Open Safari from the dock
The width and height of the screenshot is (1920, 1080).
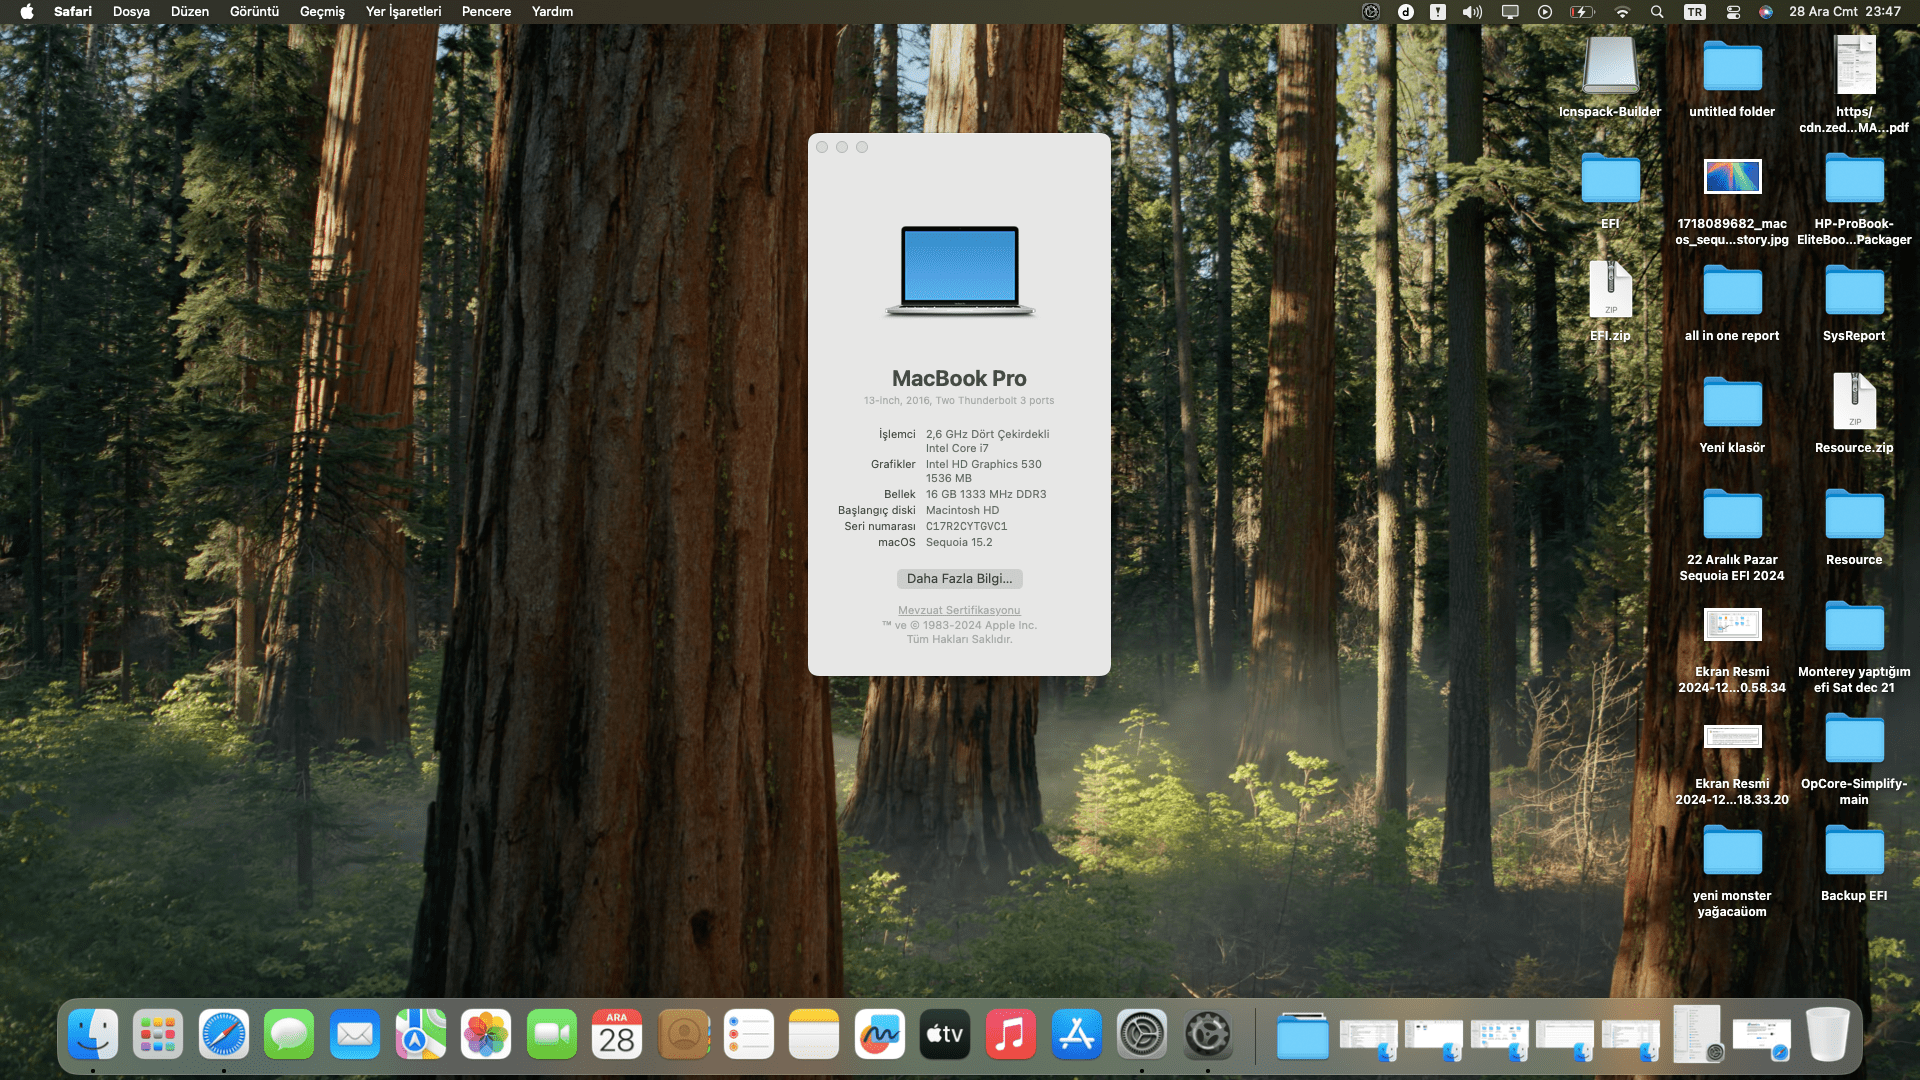pyautogui.click(x=223, y=1035)
